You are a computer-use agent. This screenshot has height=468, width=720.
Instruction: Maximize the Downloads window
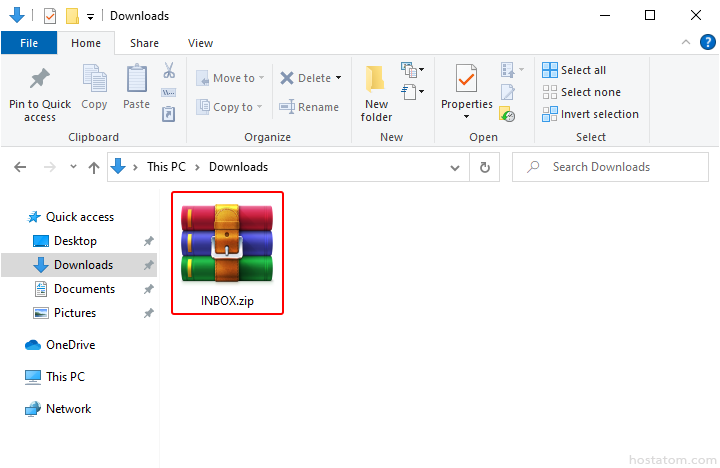pos(650,16)
